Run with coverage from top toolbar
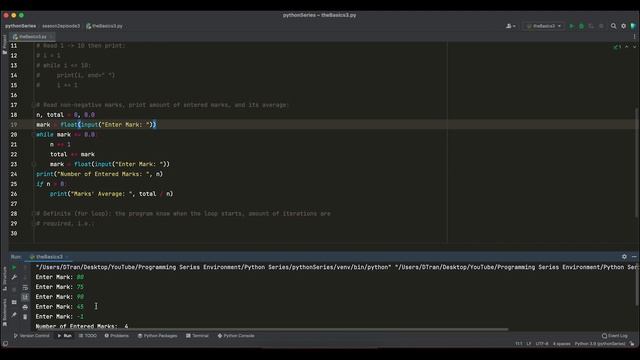Viewport: 640px width, 360px height. point(591,26)
